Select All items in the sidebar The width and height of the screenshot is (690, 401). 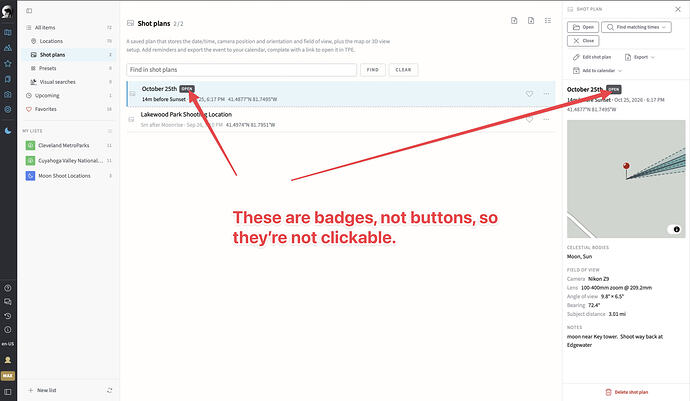pos(69,27)
